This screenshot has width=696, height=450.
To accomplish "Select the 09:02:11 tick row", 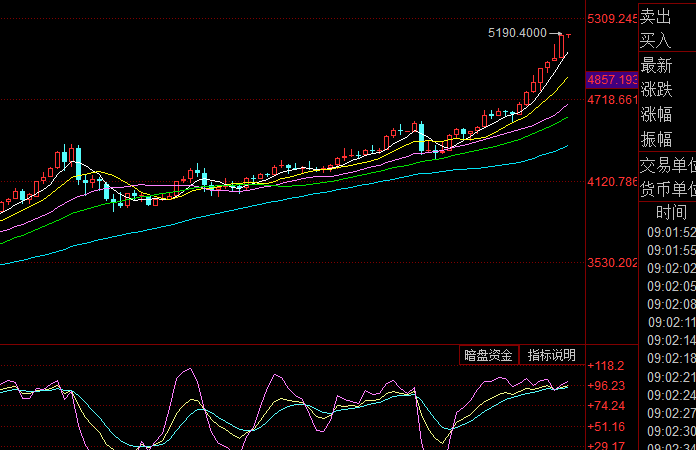I will tap(671, 322).
